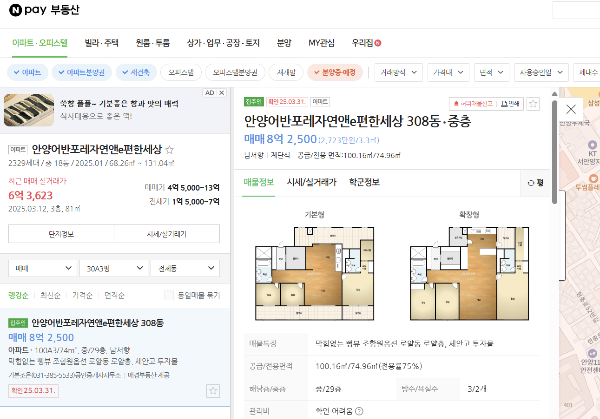Enable the 재개발 filter chip
Viewport: 600px width, 419px height.
(286, 72)
